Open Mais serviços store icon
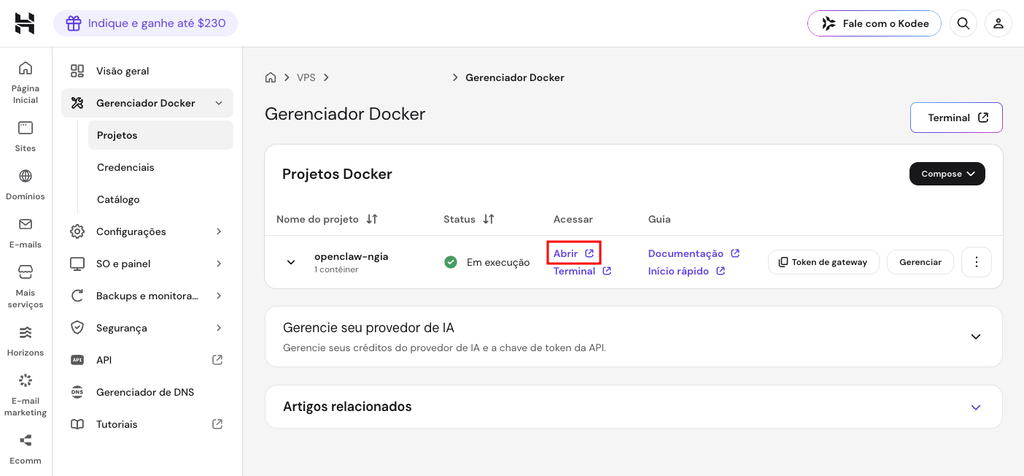This screenshot has width=1024, height=476. [x=25, y=272]
